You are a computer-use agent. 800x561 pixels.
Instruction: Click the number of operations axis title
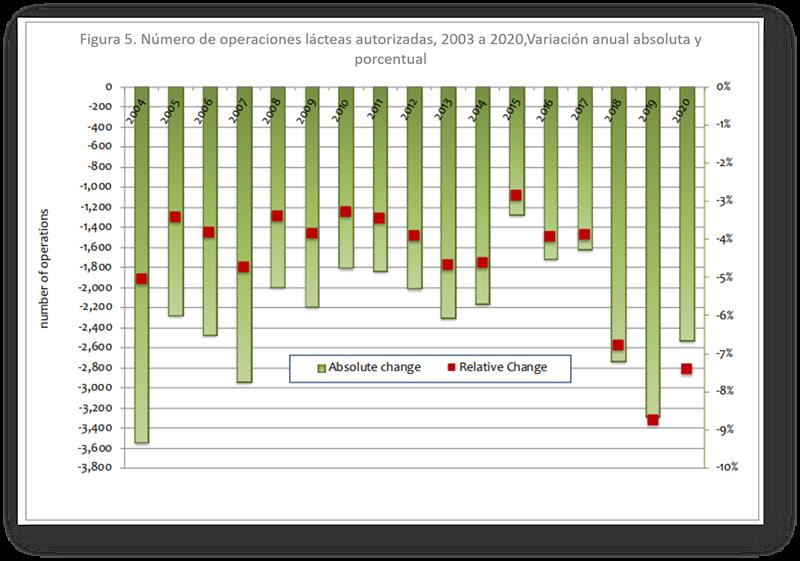(44, 270)
